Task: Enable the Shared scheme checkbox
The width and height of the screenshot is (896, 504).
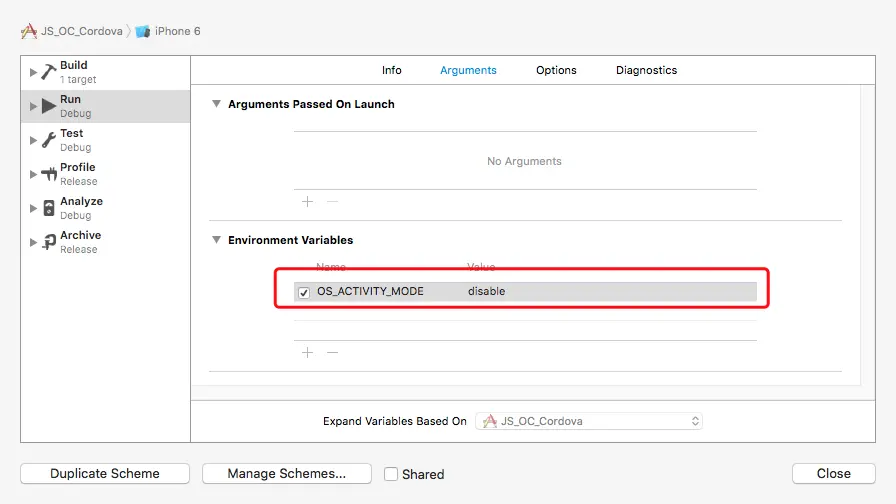Action: [391, 474]
